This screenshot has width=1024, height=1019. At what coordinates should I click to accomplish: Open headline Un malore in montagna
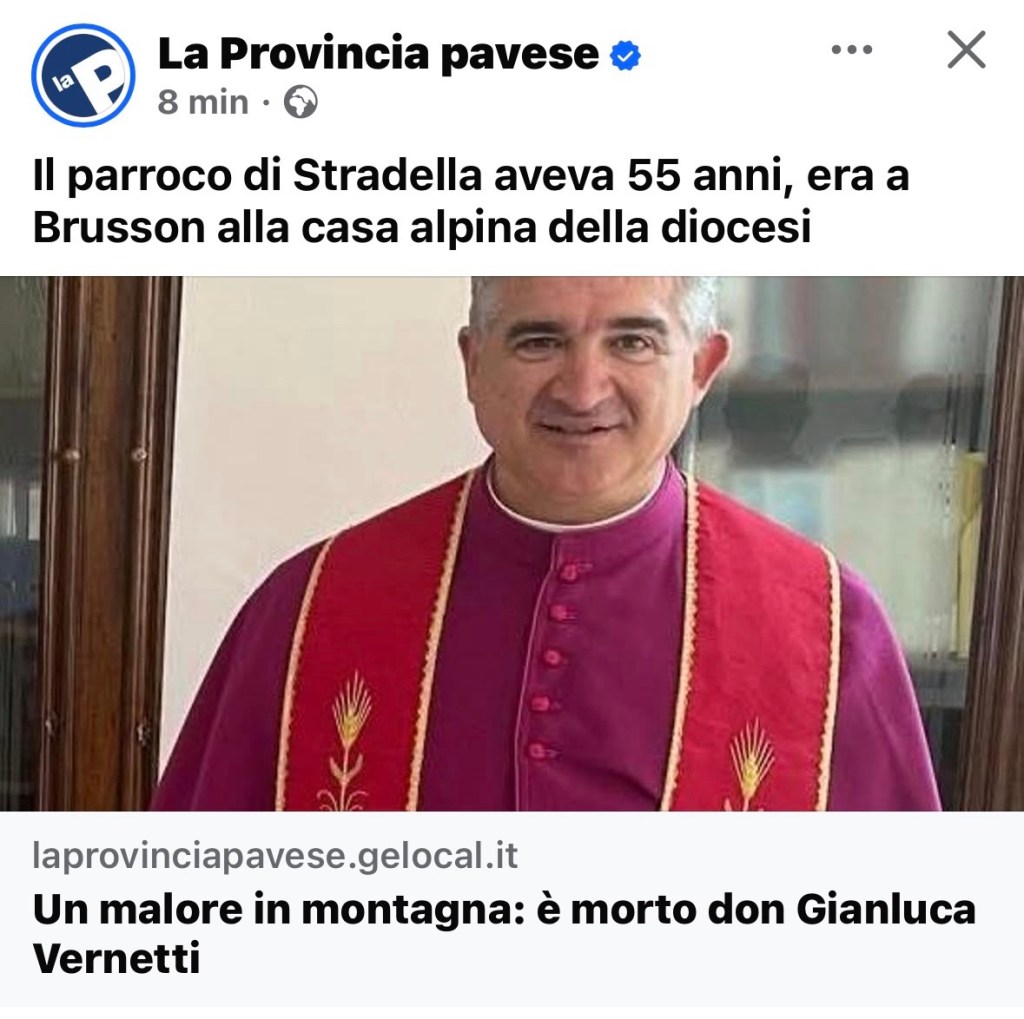pos(504,933)
